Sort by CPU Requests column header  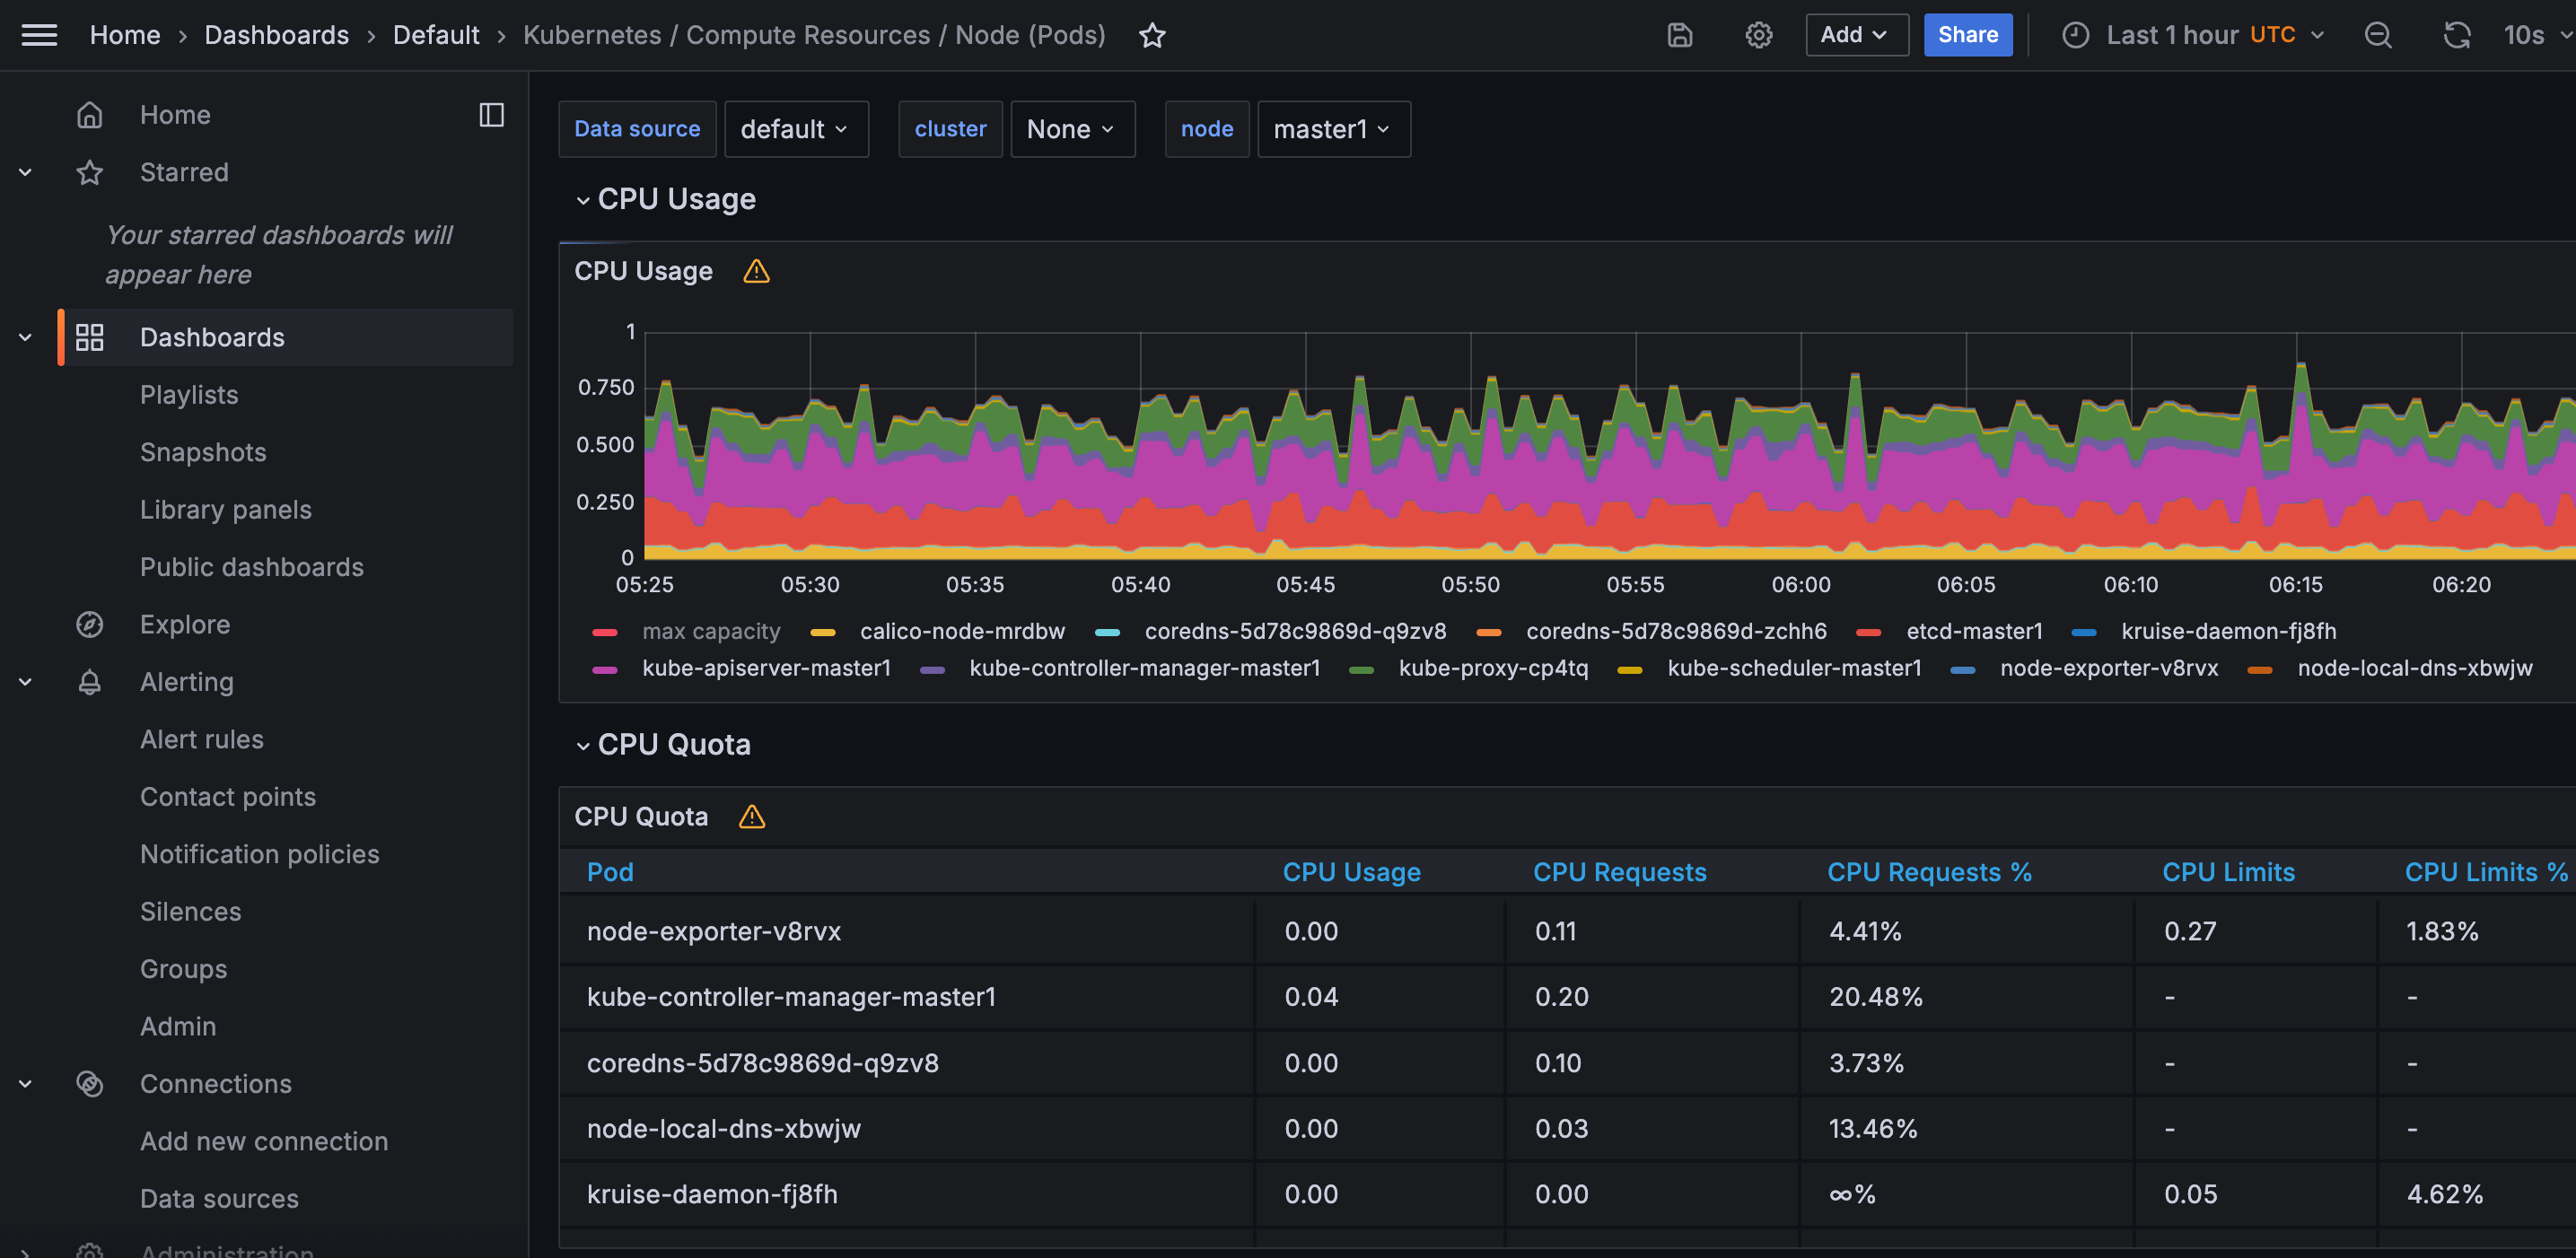click(x=1619, y=872)
